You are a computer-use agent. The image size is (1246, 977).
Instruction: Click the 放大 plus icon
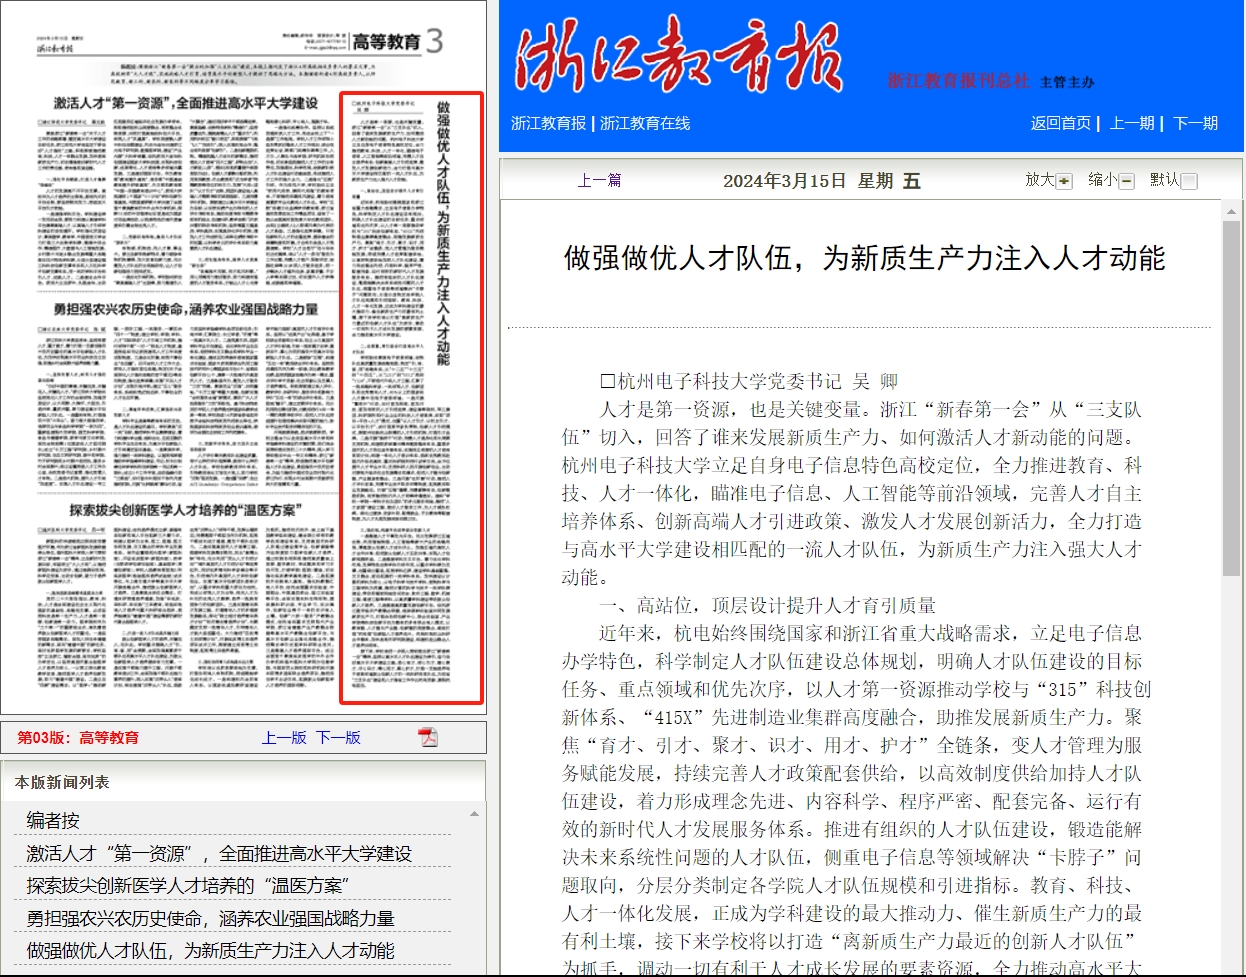click(x=1064, y=181)
